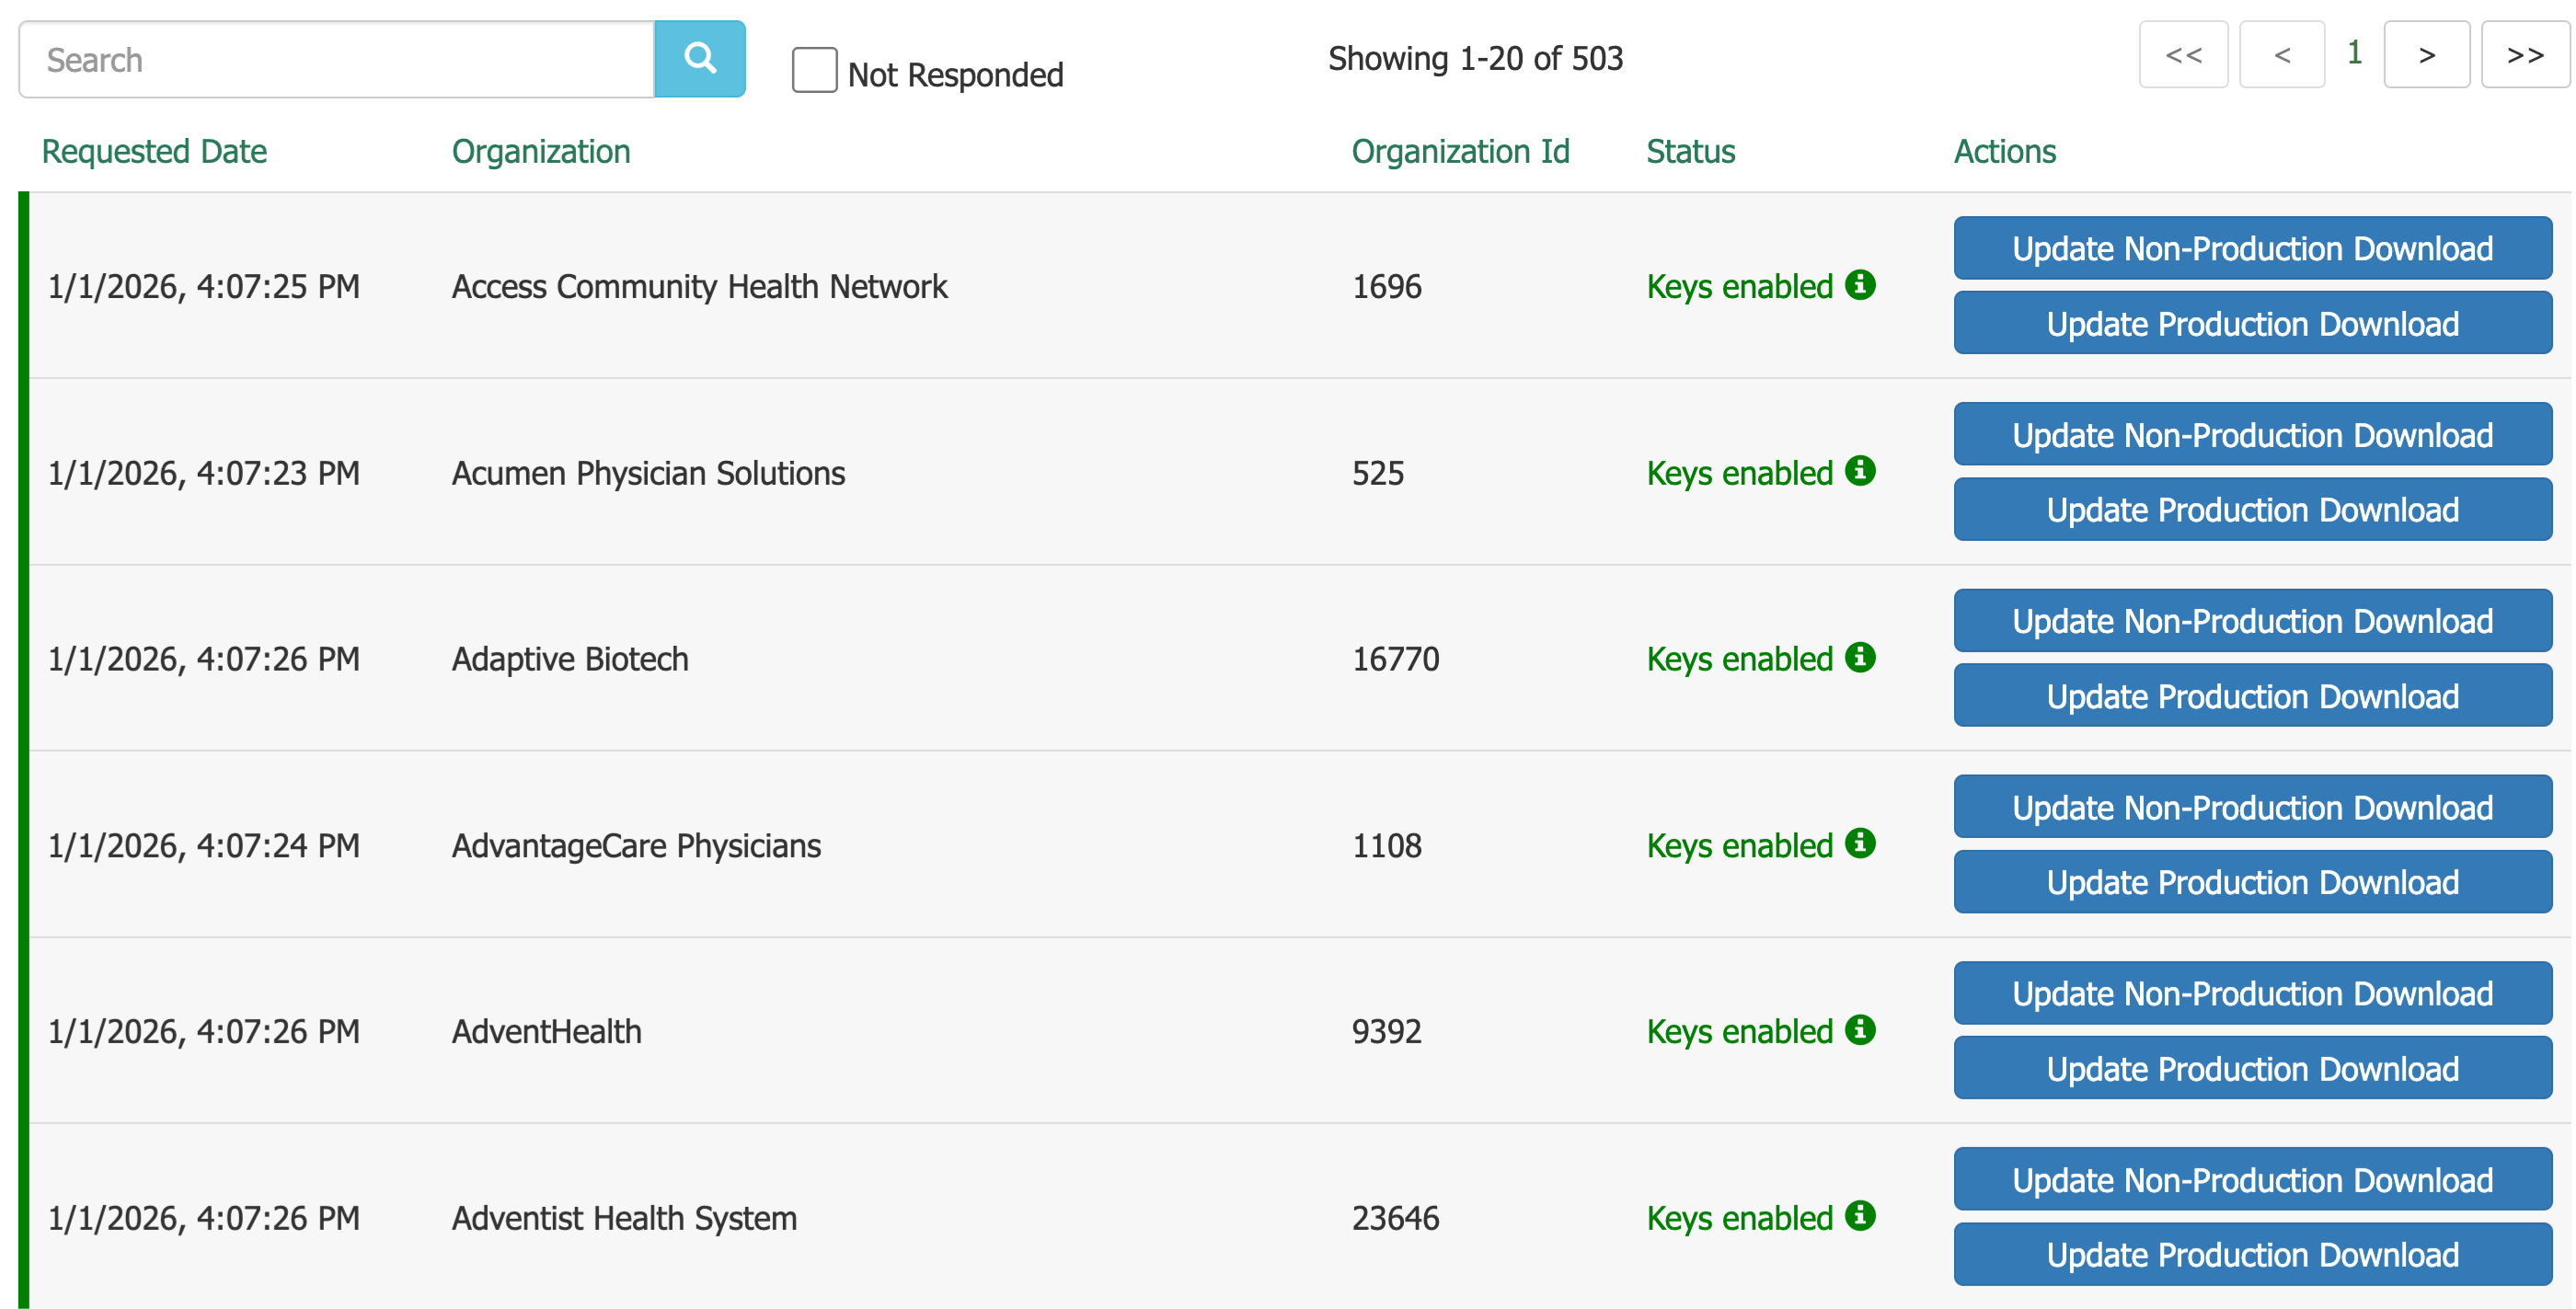Update Non-Production Download for Access Community Health Network

click(2252, 248)
